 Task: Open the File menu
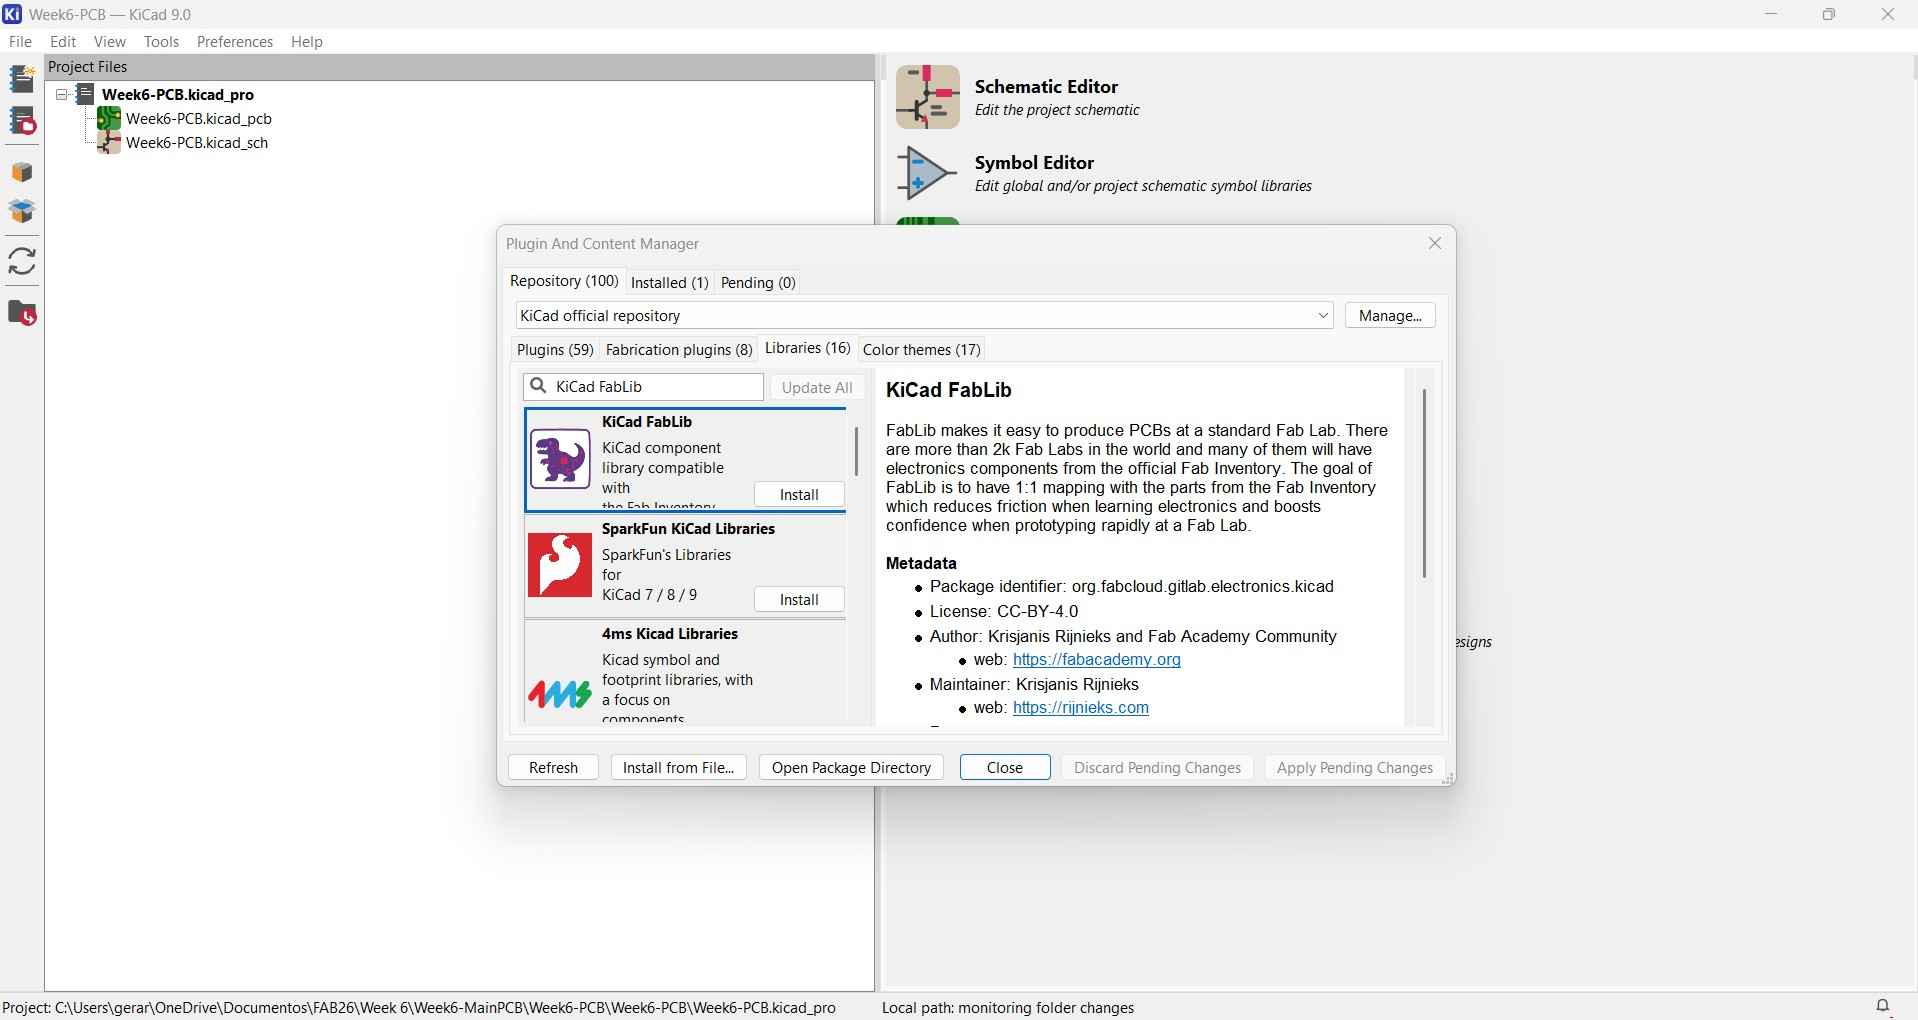[x=20, y=42]
